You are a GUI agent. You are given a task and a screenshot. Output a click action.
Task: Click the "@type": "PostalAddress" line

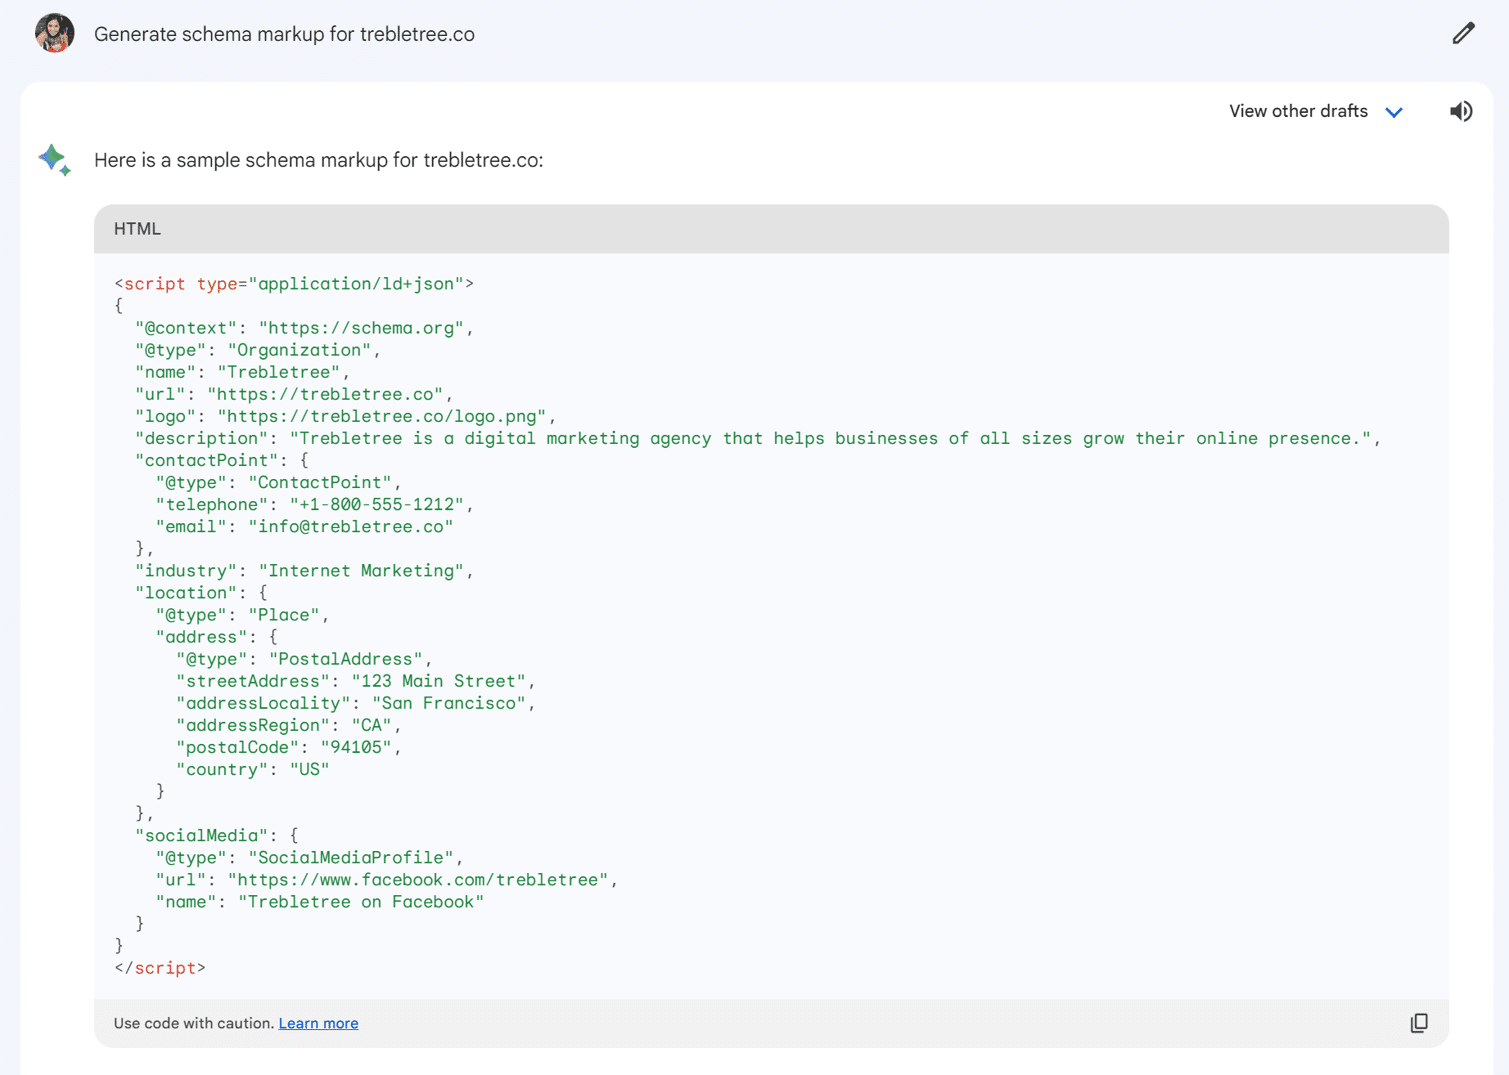point(304,658)
